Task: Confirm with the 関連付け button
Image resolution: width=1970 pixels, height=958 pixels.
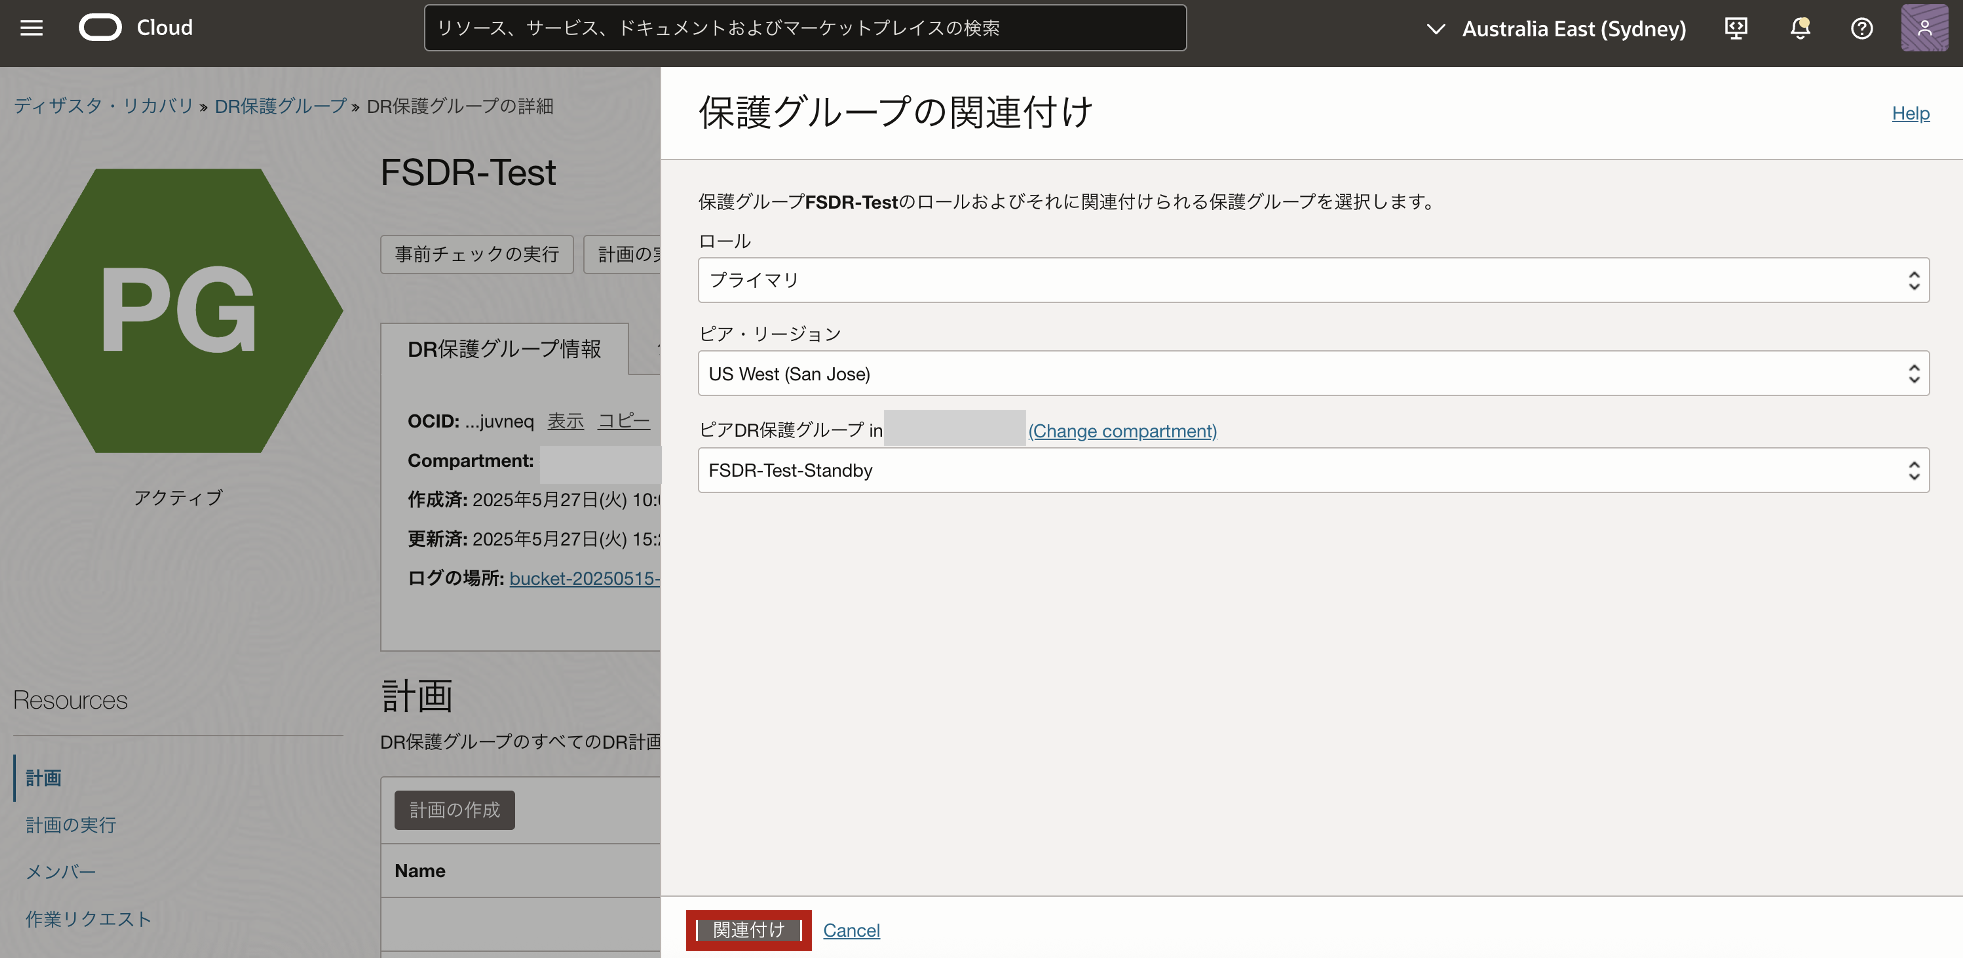Action: (748, 930)
